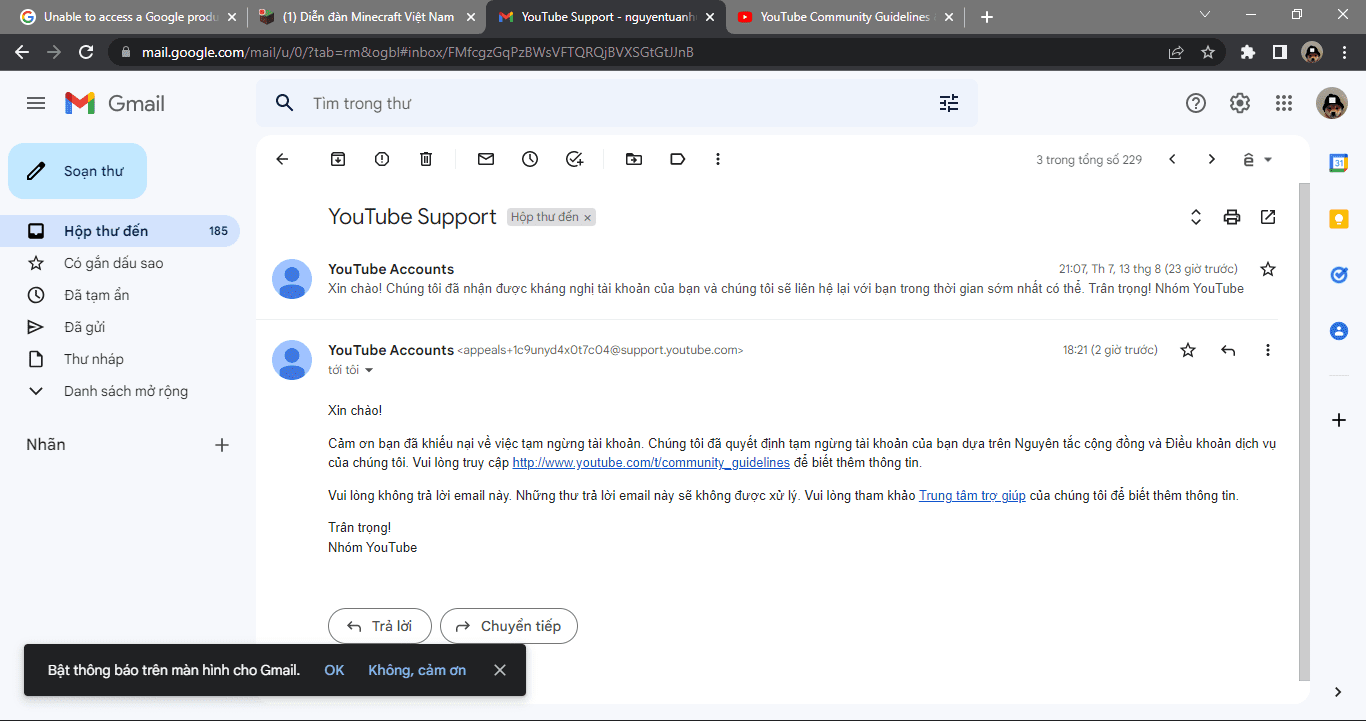
Task: Open the 'Trung tâm trợ giúp' link
Action: pyautogui.click(x=972, y=495)
